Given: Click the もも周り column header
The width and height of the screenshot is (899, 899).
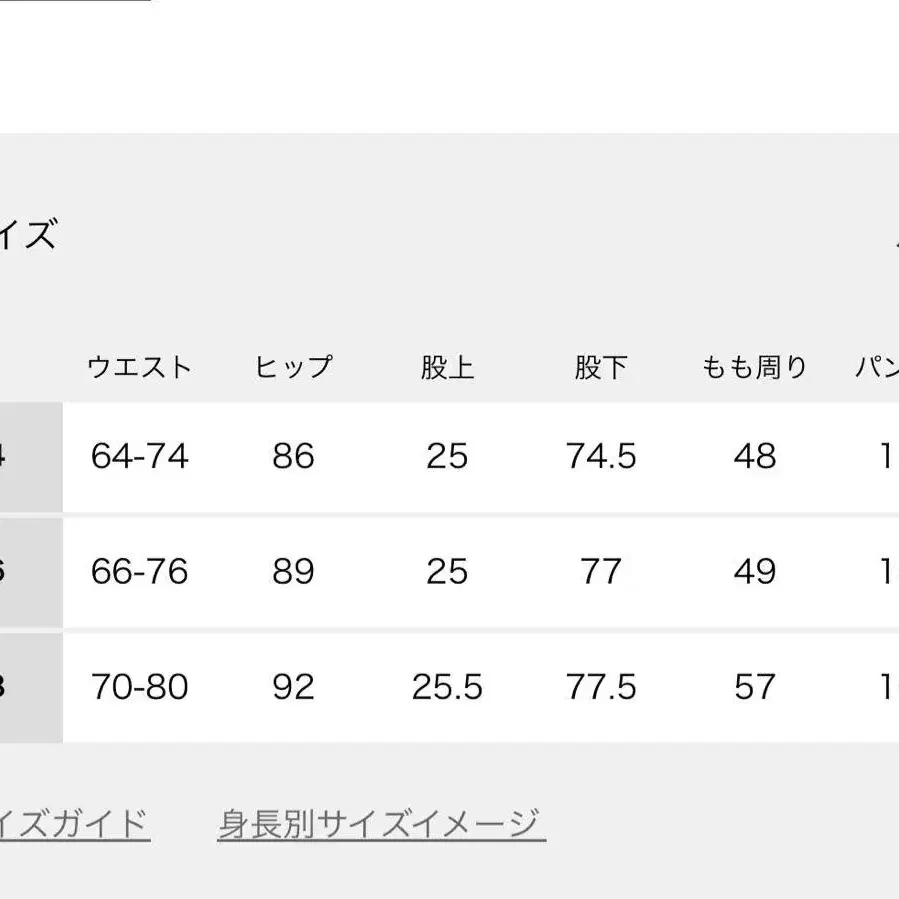Looking at the screenshot, I should (x=754, y=368).
